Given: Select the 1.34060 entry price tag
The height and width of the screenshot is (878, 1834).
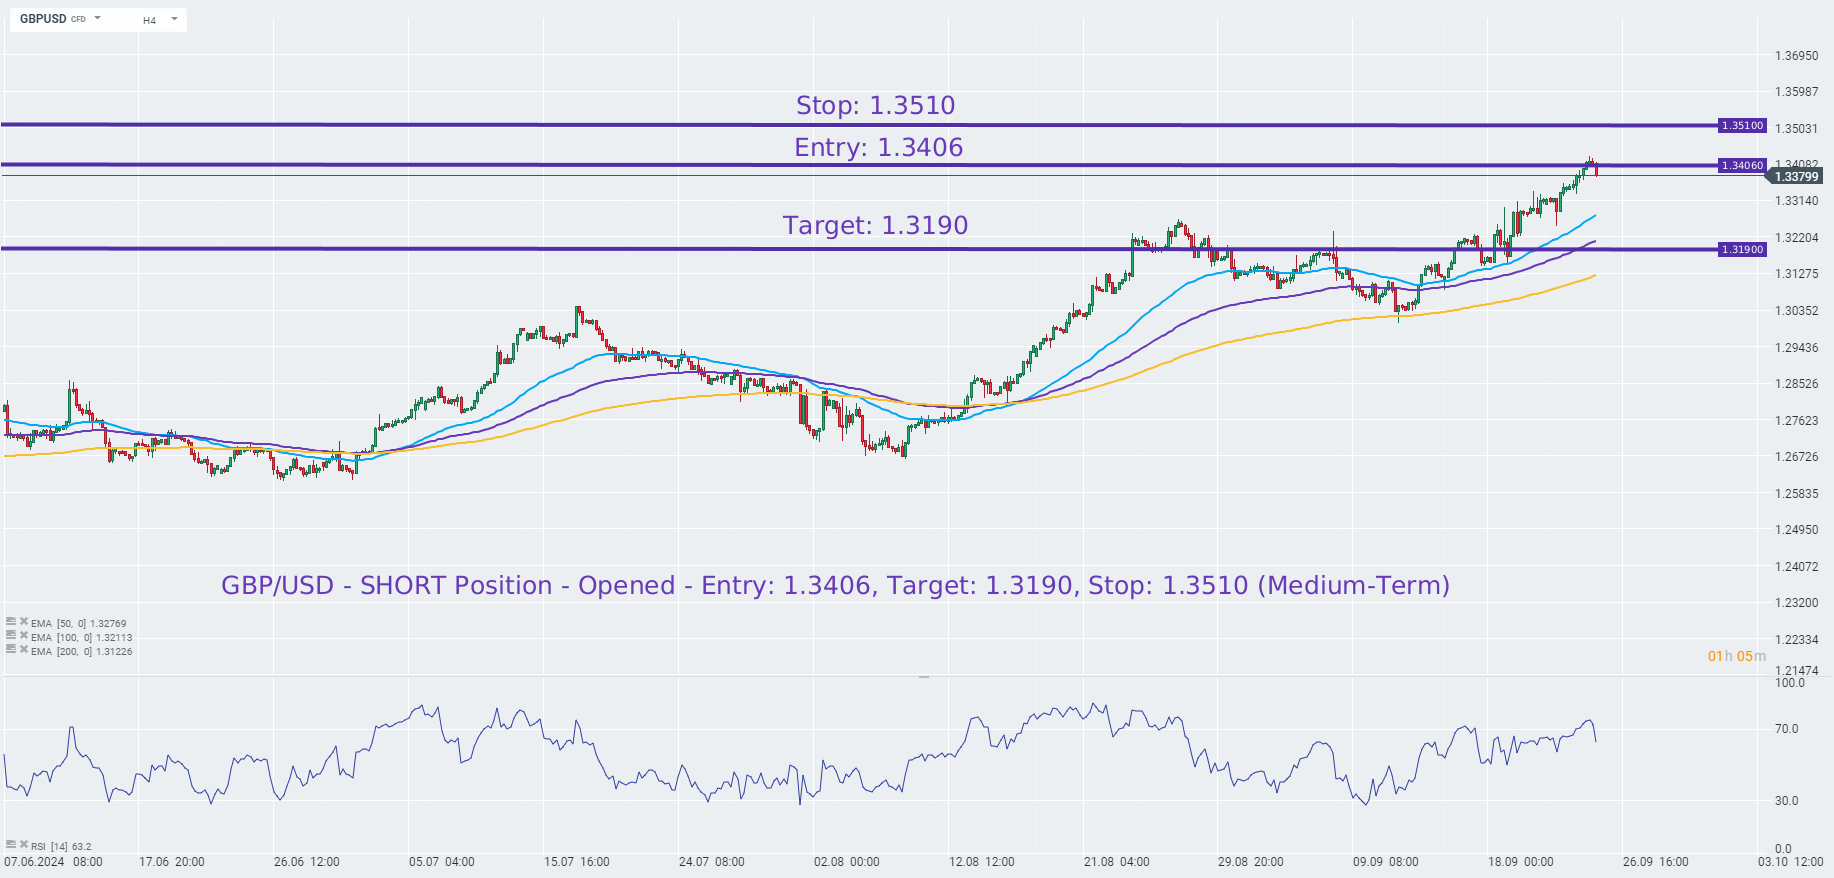Looking at the screenshot, I should tap(1742, 166).
